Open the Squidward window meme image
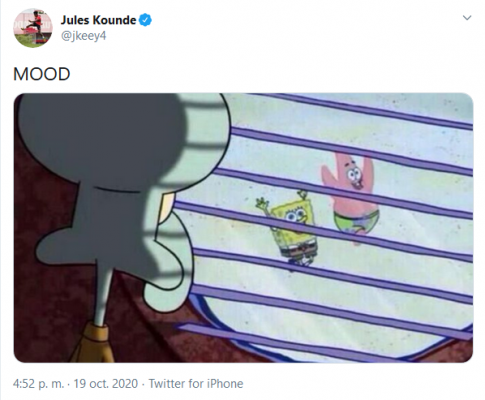The image size is (485, 400). [x=243, y=228]
